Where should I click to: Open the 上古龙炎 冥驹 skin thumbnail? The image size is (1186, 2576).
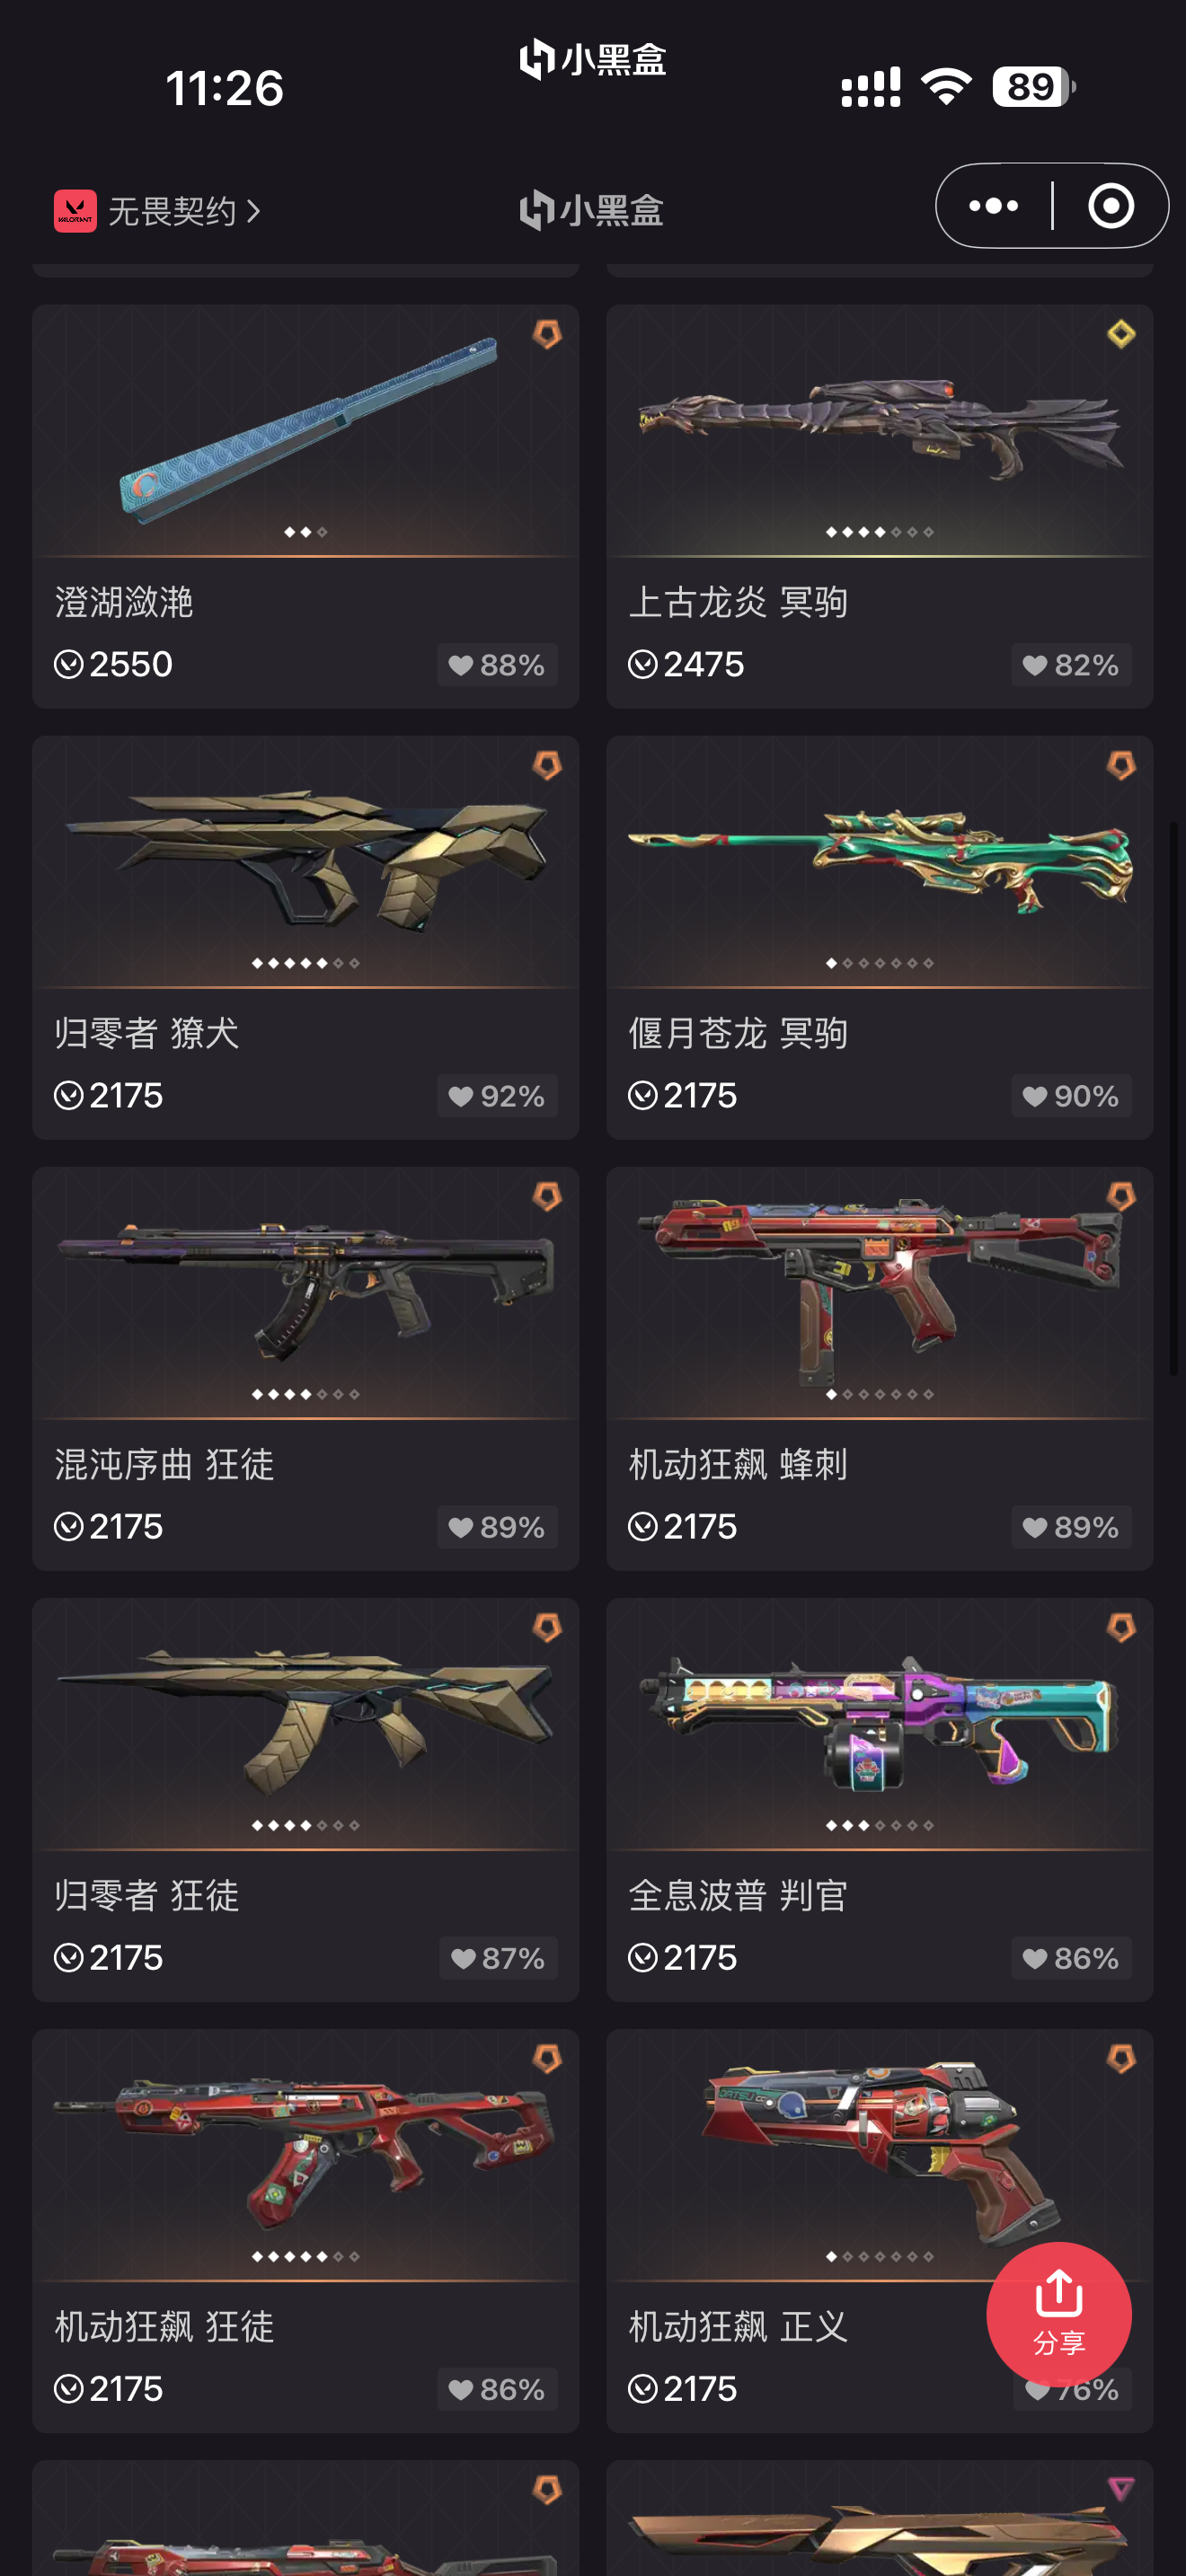click(x=879, y=430)
